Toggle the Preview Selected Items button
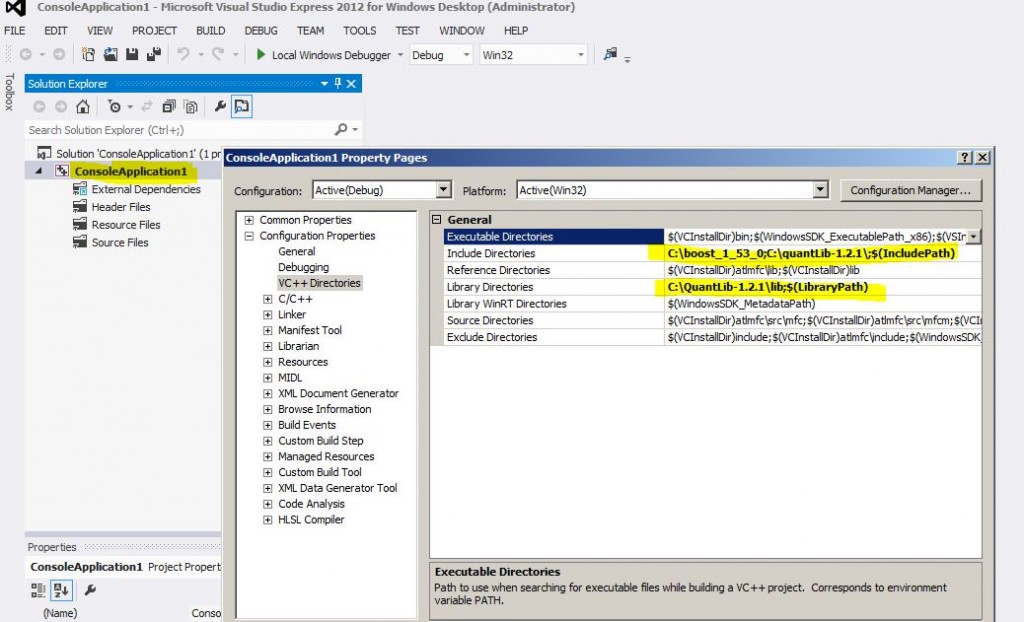The height and width of the screenshot is (622, 1024). 242,107
